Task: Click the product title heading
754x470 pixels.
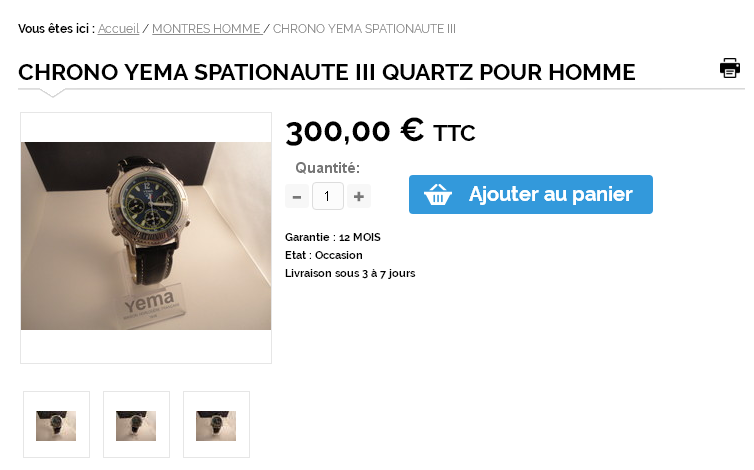Action: pyautogui.click(x=327, y=73)
